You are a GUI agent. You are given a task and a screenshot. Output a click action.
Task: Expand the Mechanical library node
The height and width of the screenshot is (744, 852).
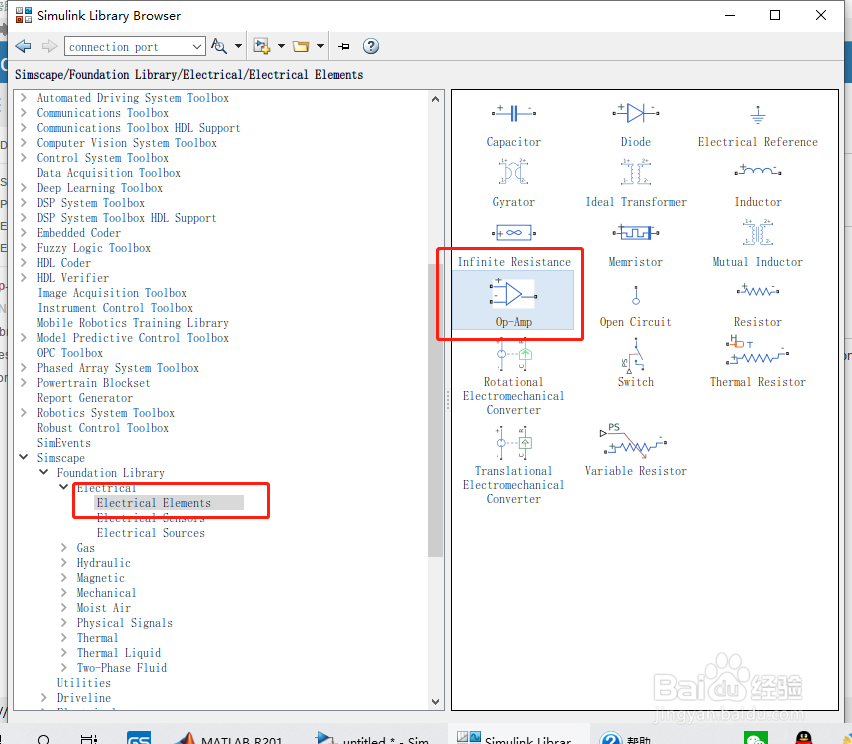[64, 592]
